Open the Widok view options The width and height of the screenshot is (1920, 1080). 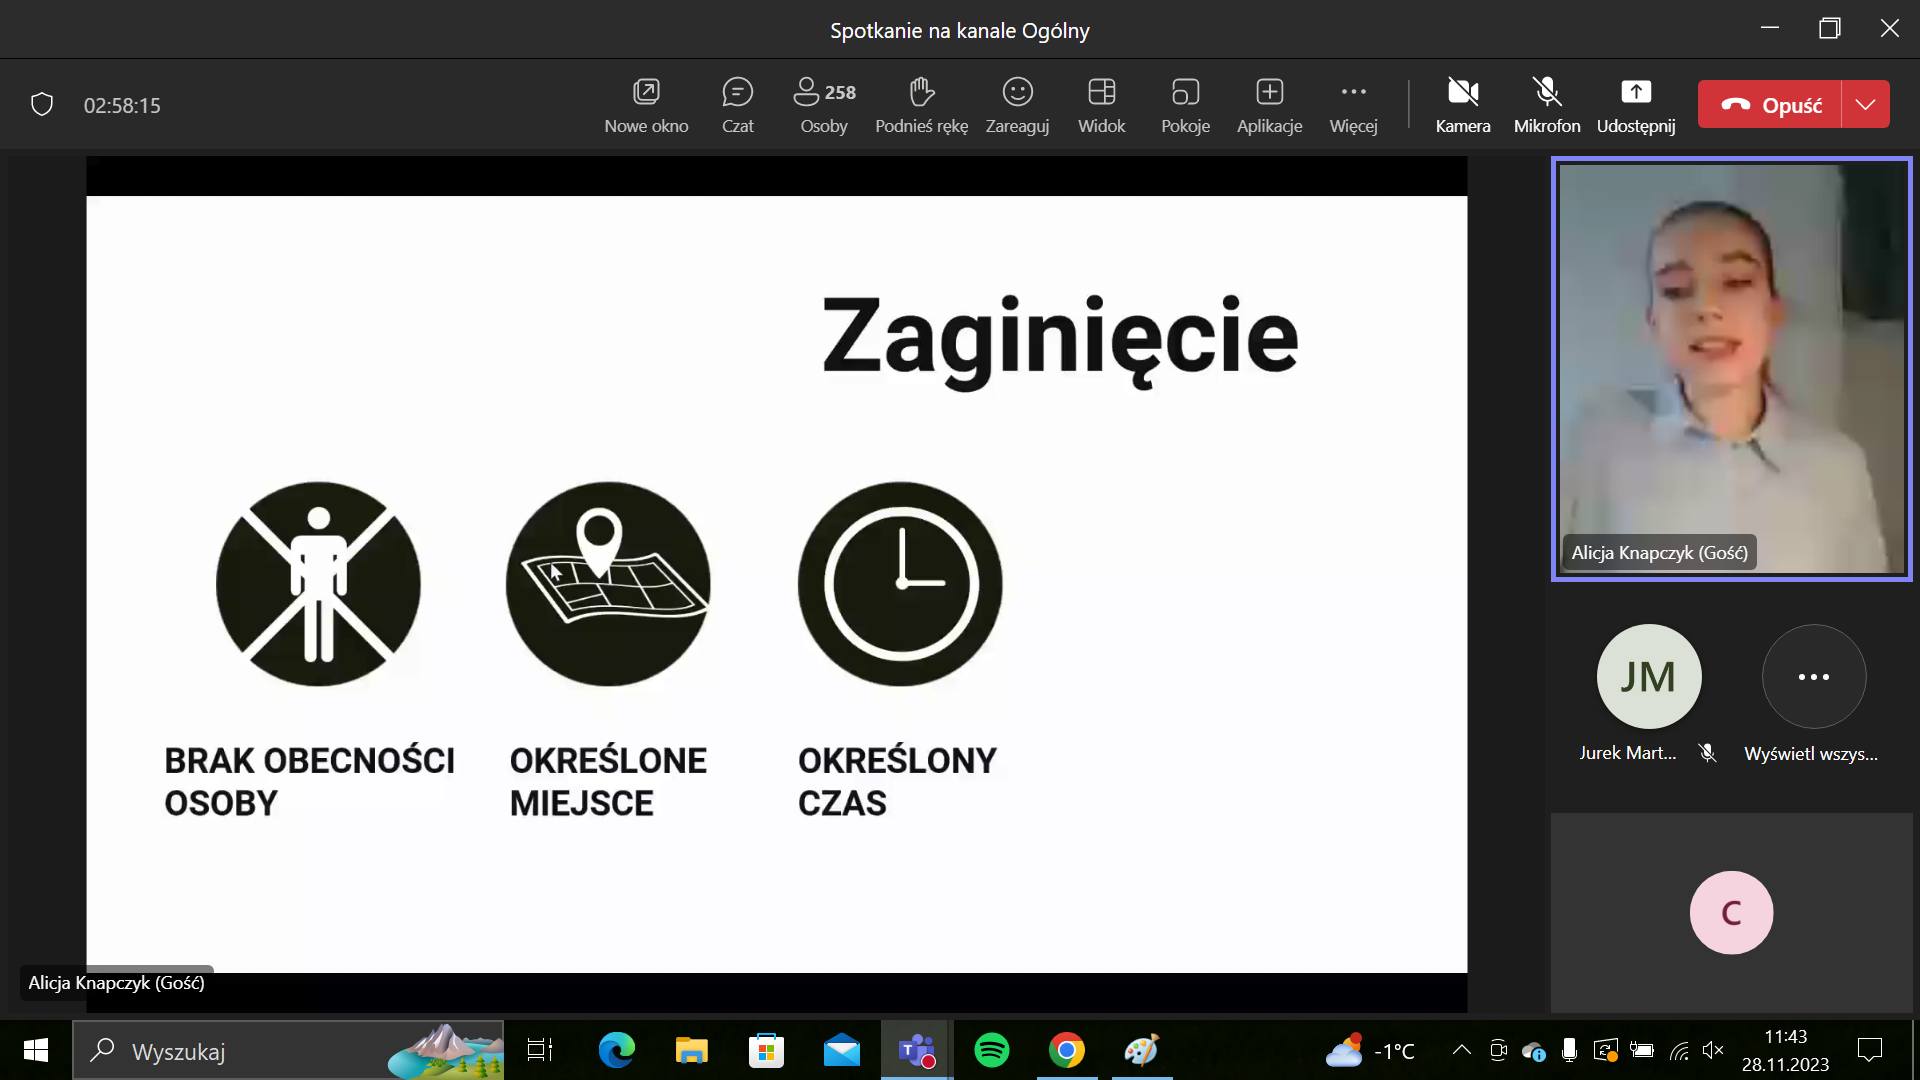pyautogui.click(x=1101, y=105)
